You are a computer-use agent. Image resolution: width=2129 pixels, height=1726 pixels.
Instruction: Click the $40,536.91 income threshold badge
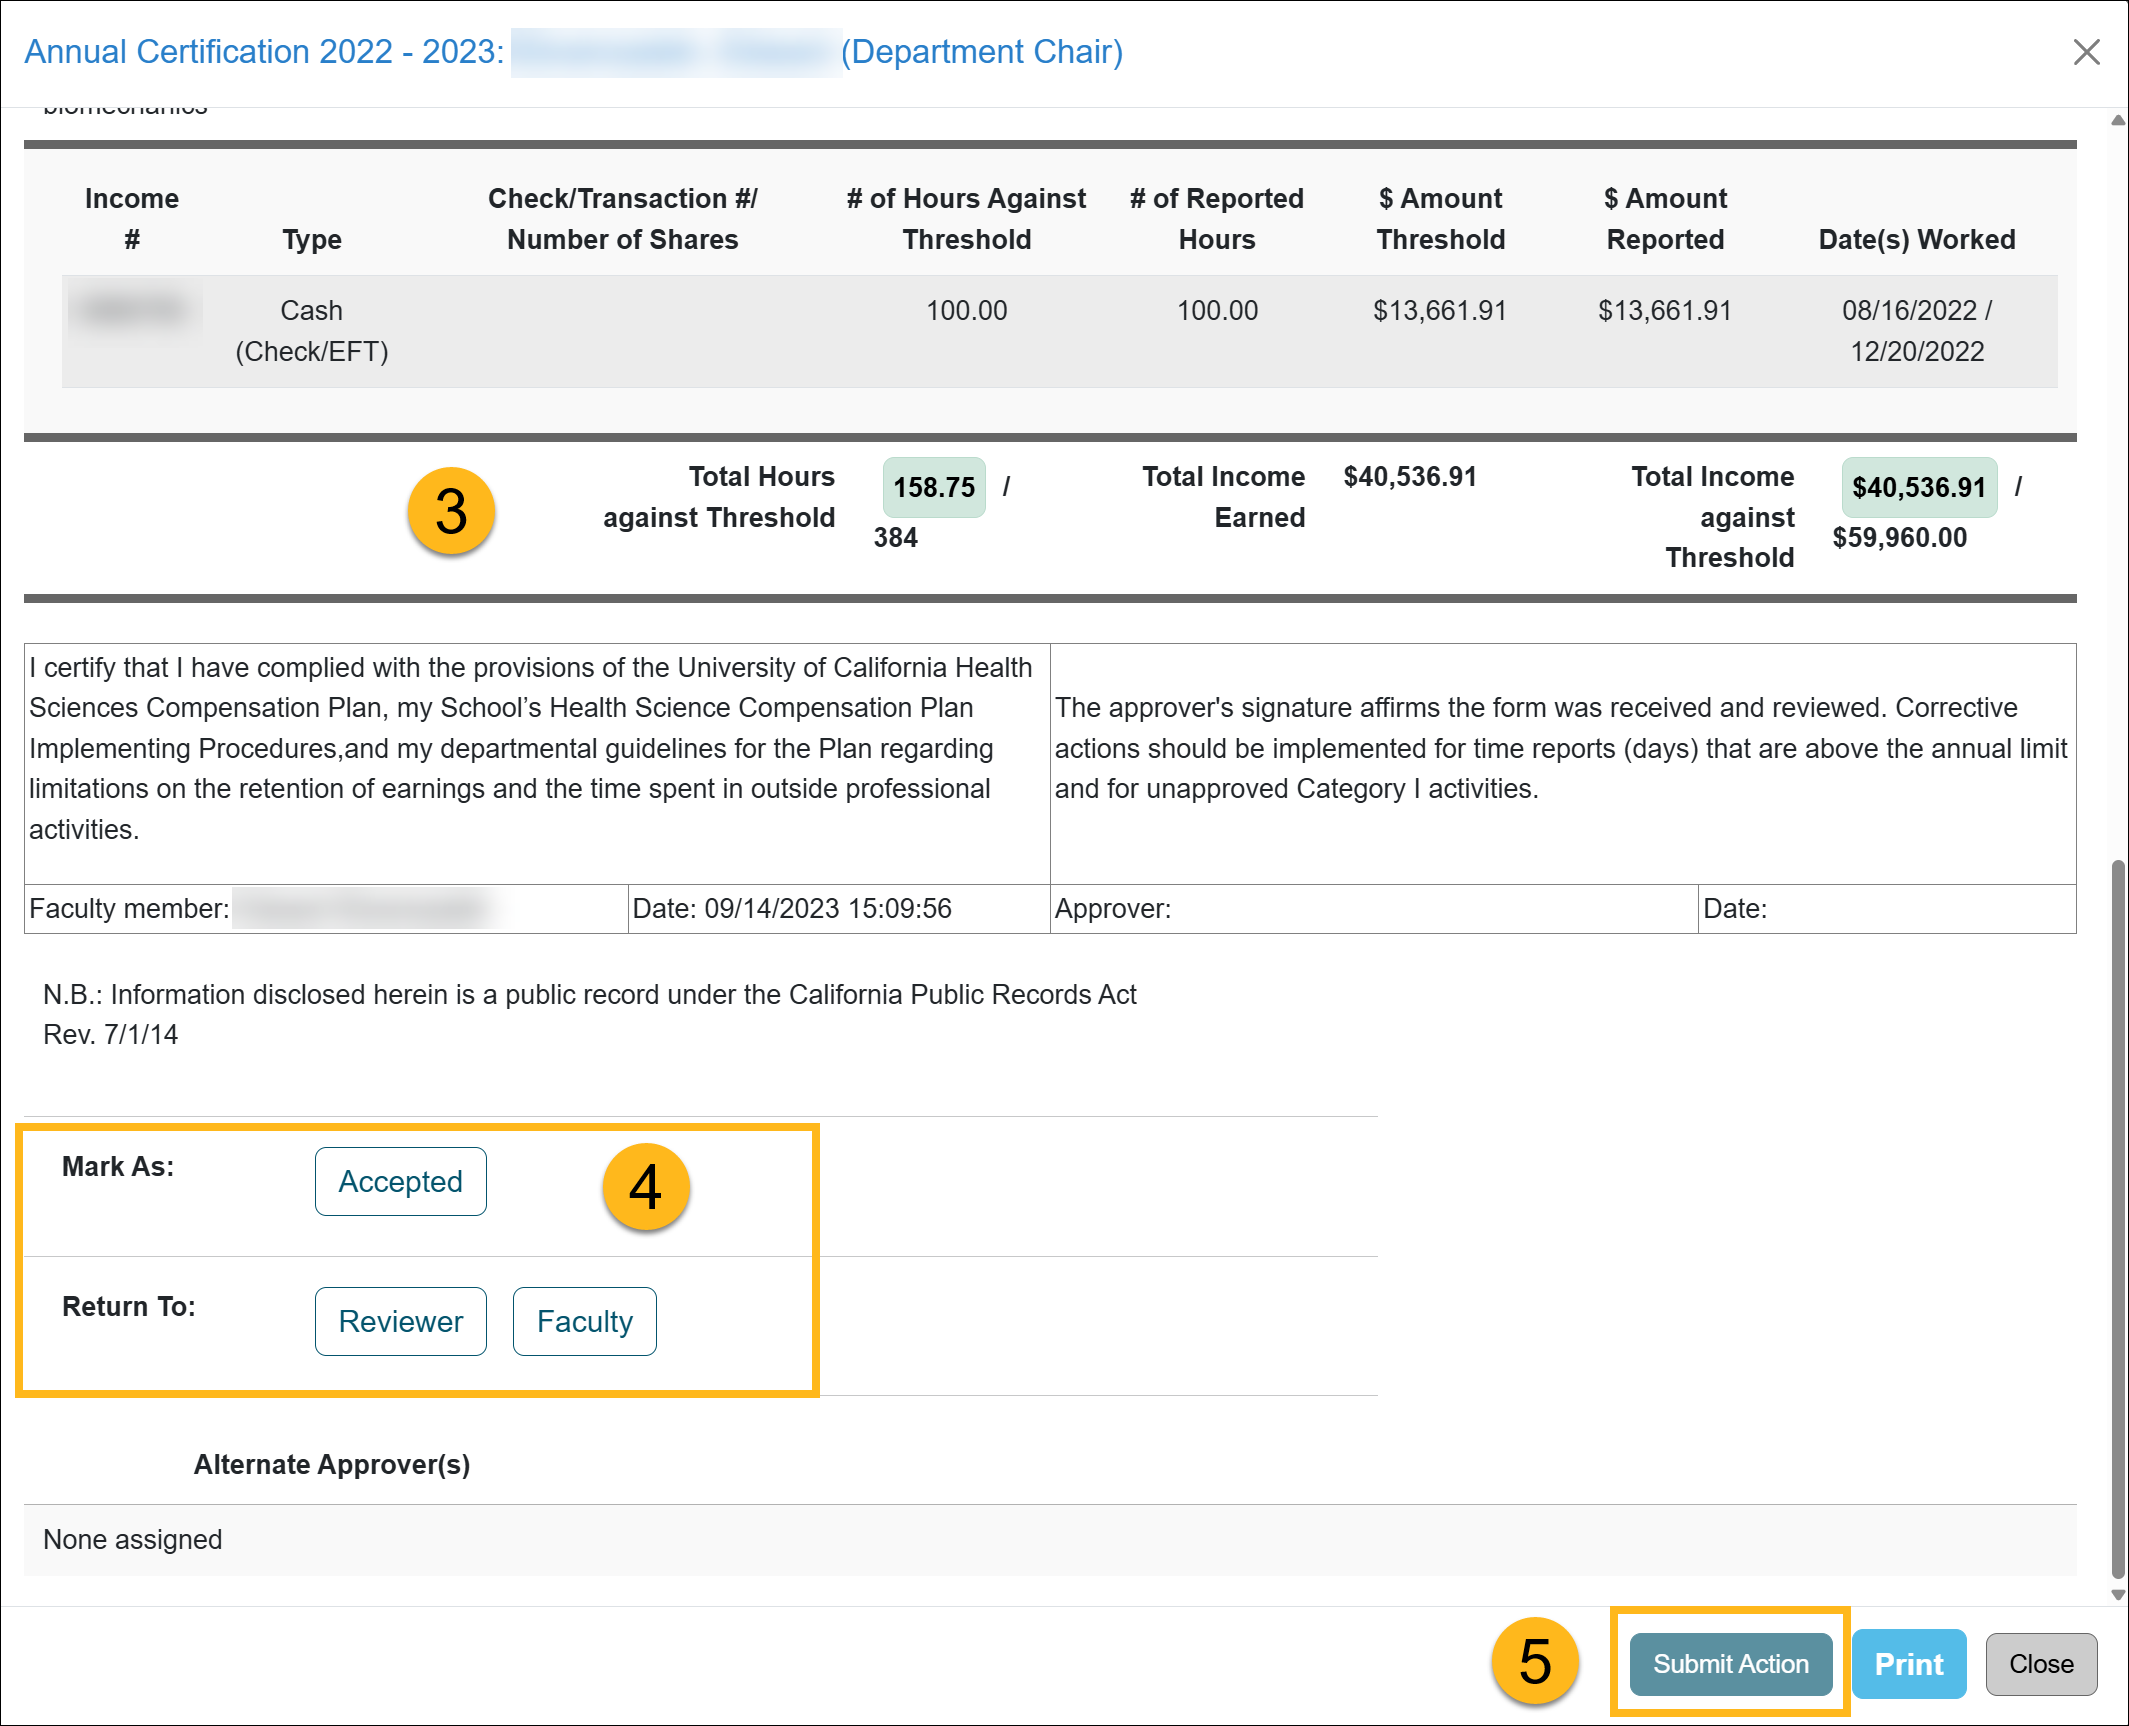tap(1918, 487)
